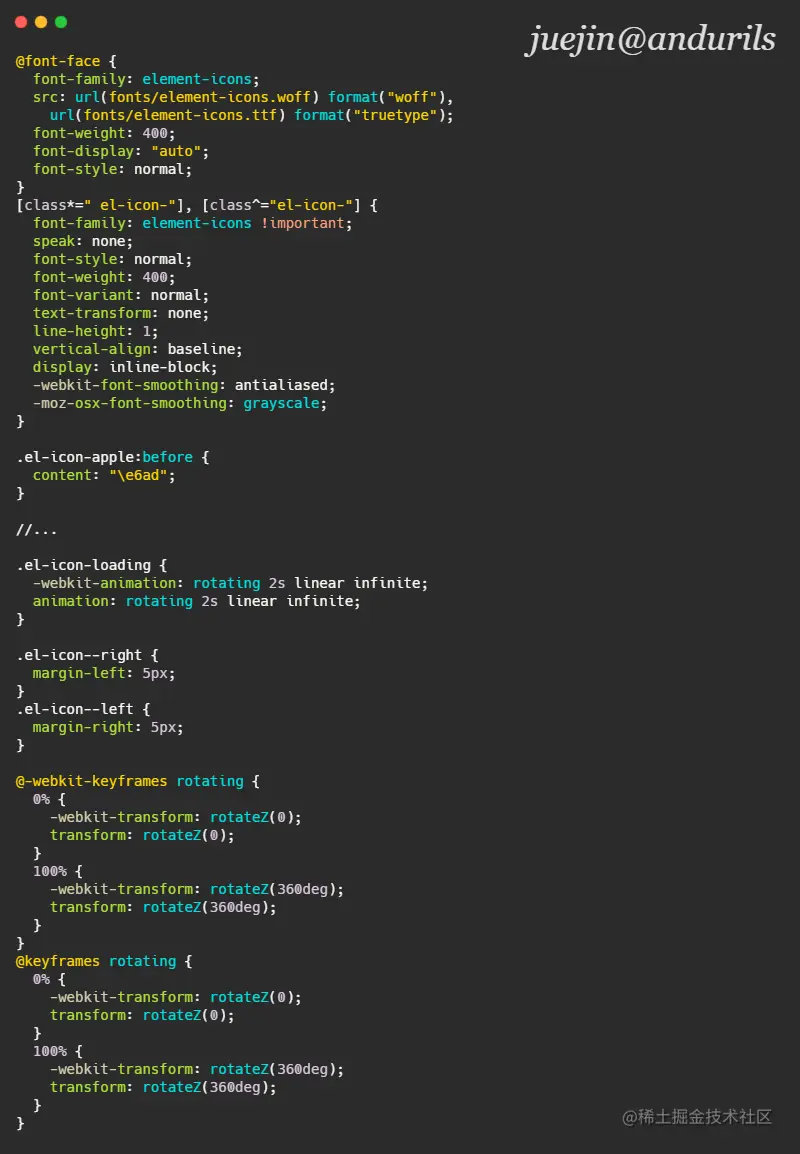Screen dimensions: 800x1154
Task: Select line "font-family: element-icons;" without !important
Action: click(x=146, y=79)
